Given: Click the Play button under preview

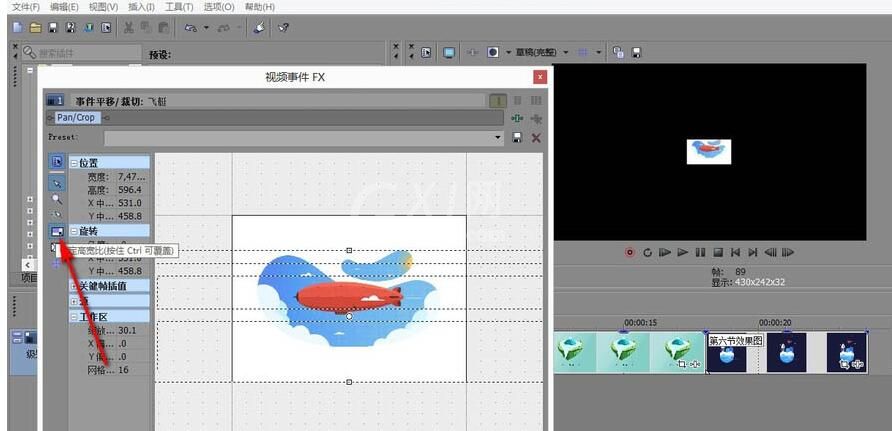Looking at the screenshot, I should (683, 252).
